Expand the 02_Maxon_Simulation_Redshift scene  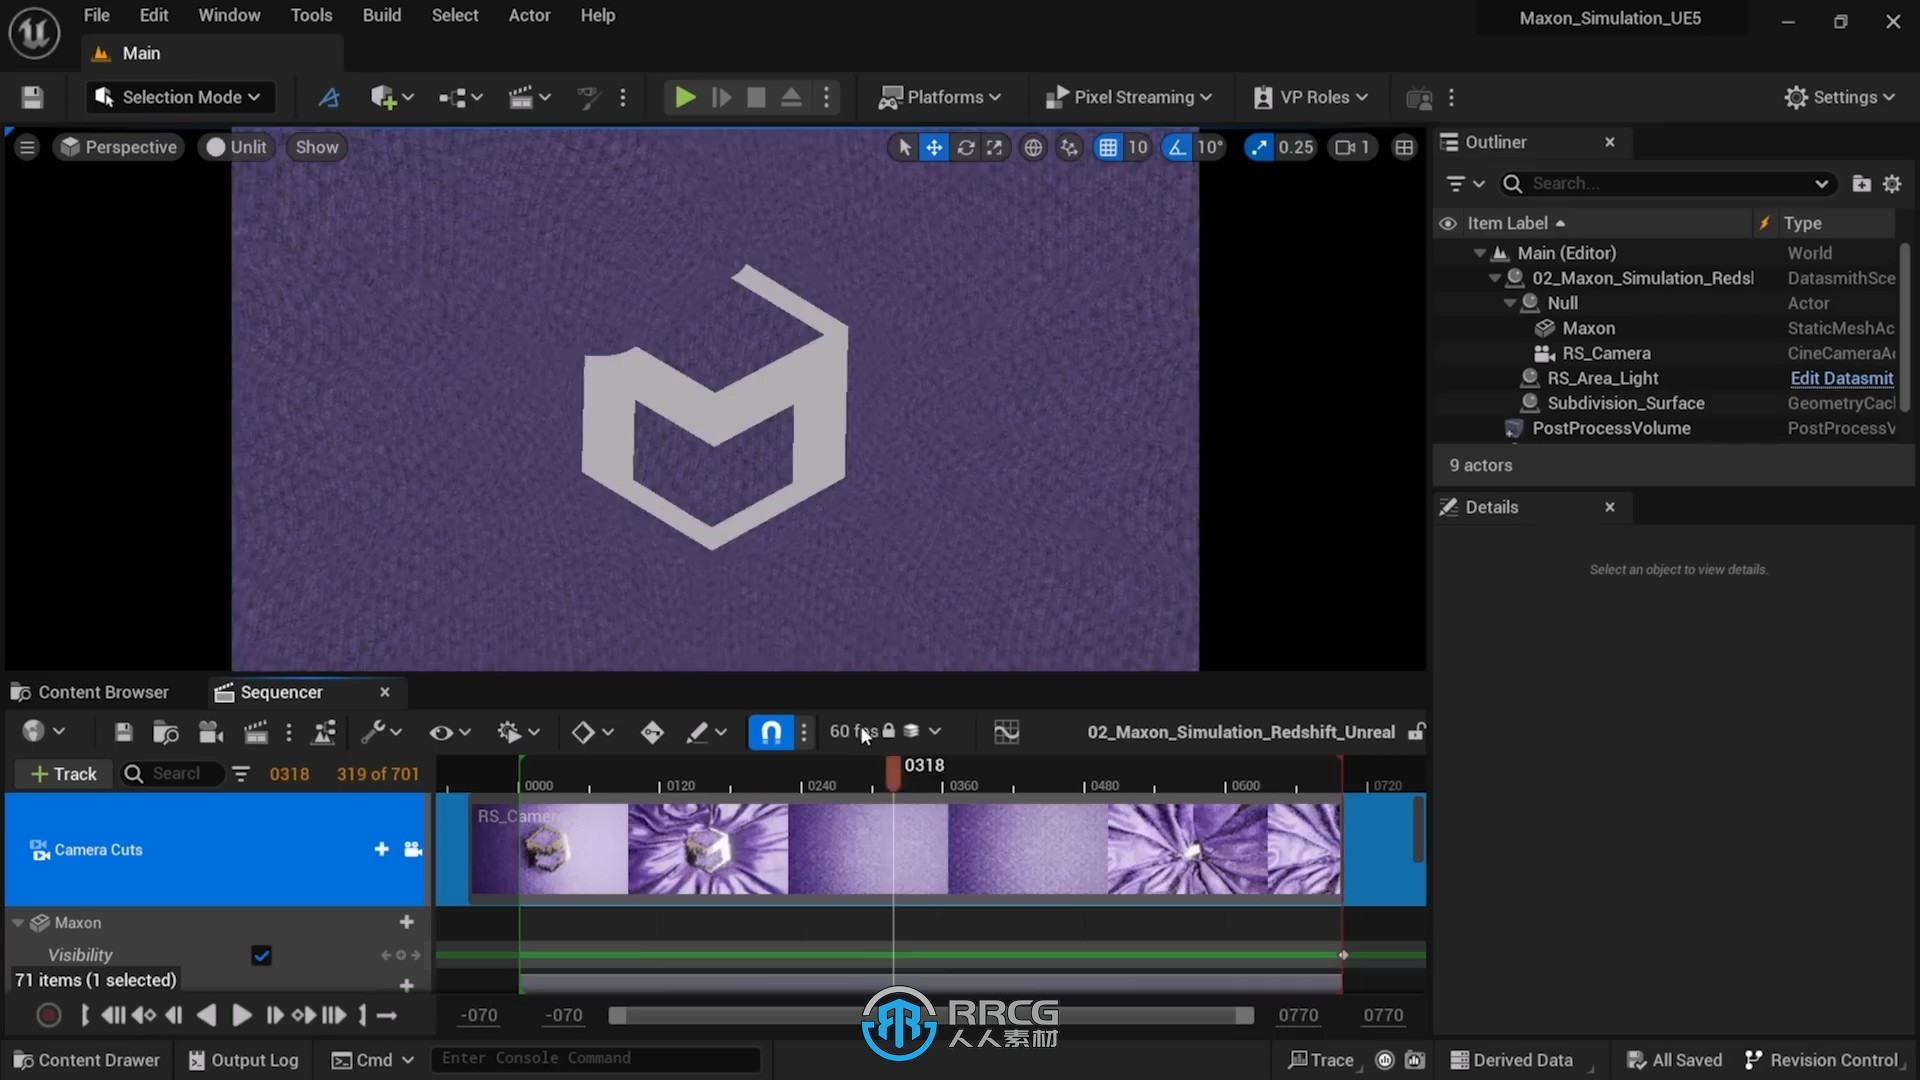(x=1493, y=277)
